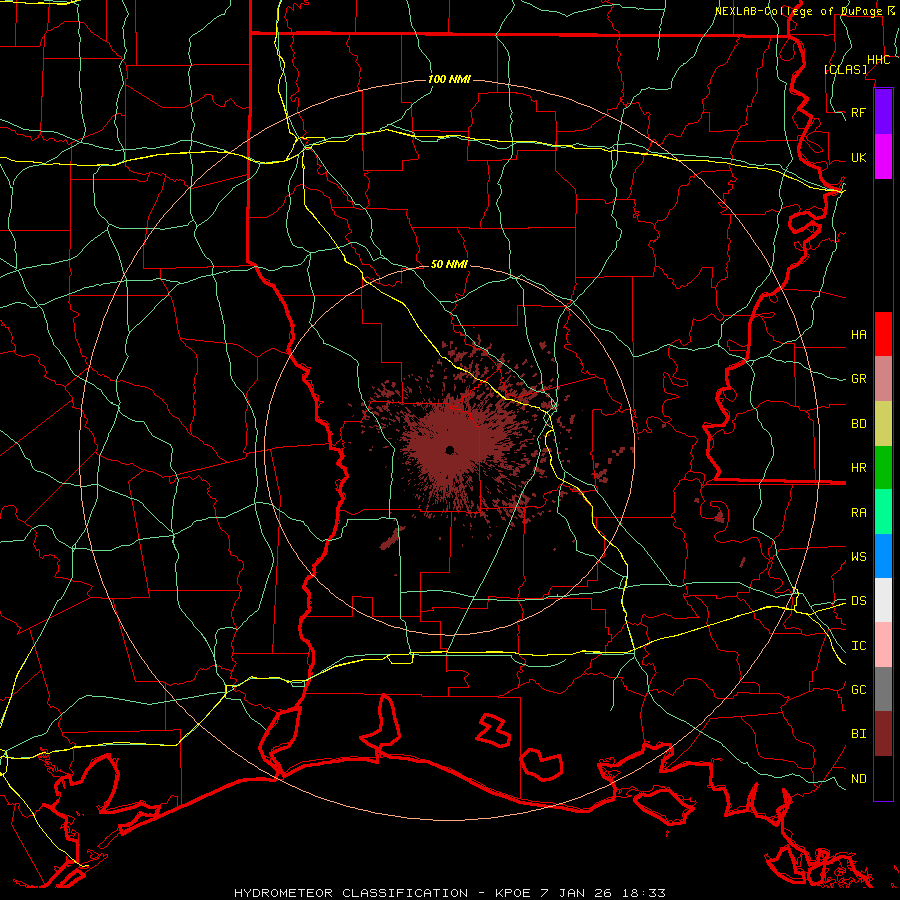Click the BI dark red legend swatch
The image size is (900, 900).
pos(883,734)
